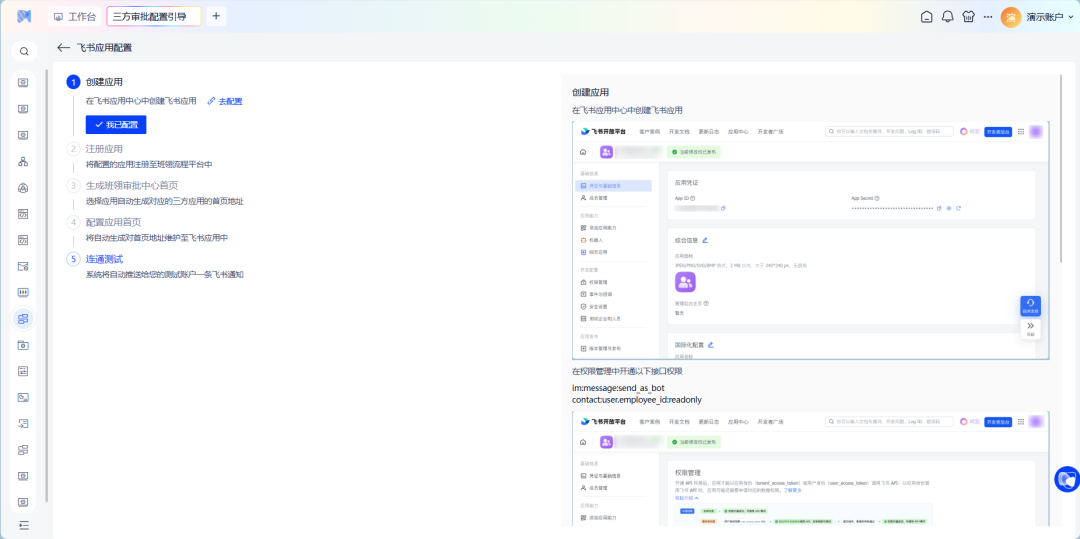Click the highlighted workflow icon in sidebar
The width and height of the screenshot is (1080, 539).
click(24, 319)
